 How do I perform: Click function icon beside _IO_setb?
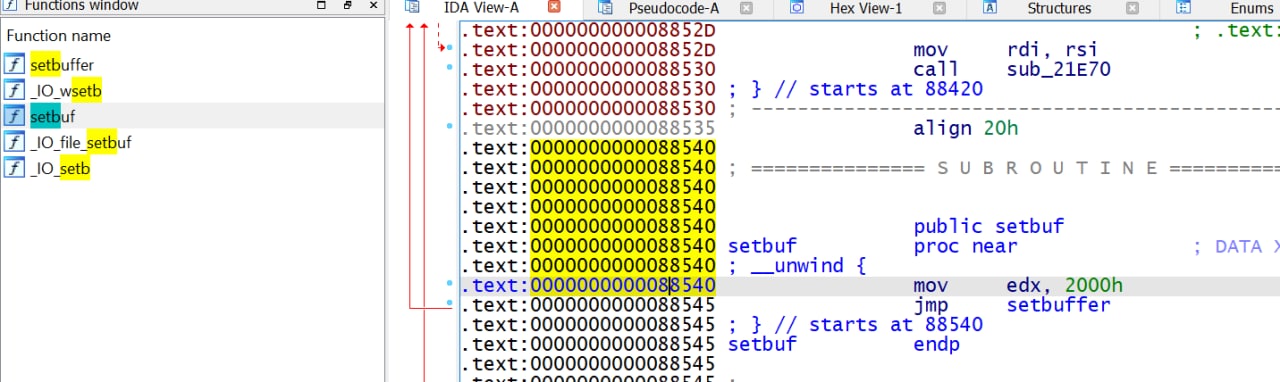click(x=15, y=168)
